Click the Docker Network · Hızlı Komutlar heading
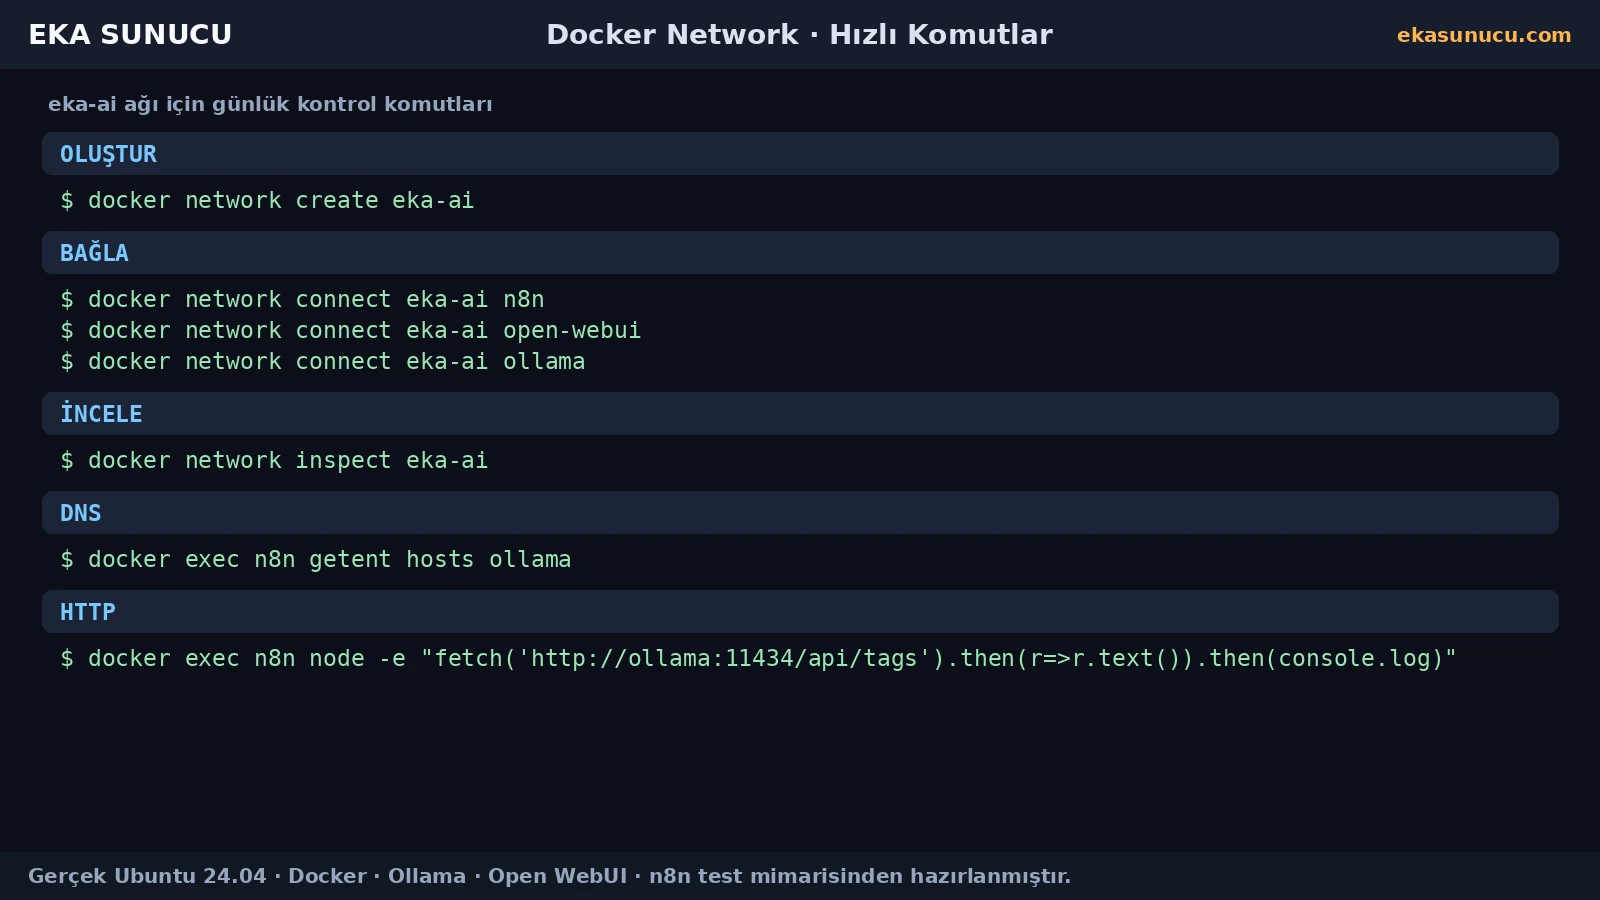 (x=799, y=35)
